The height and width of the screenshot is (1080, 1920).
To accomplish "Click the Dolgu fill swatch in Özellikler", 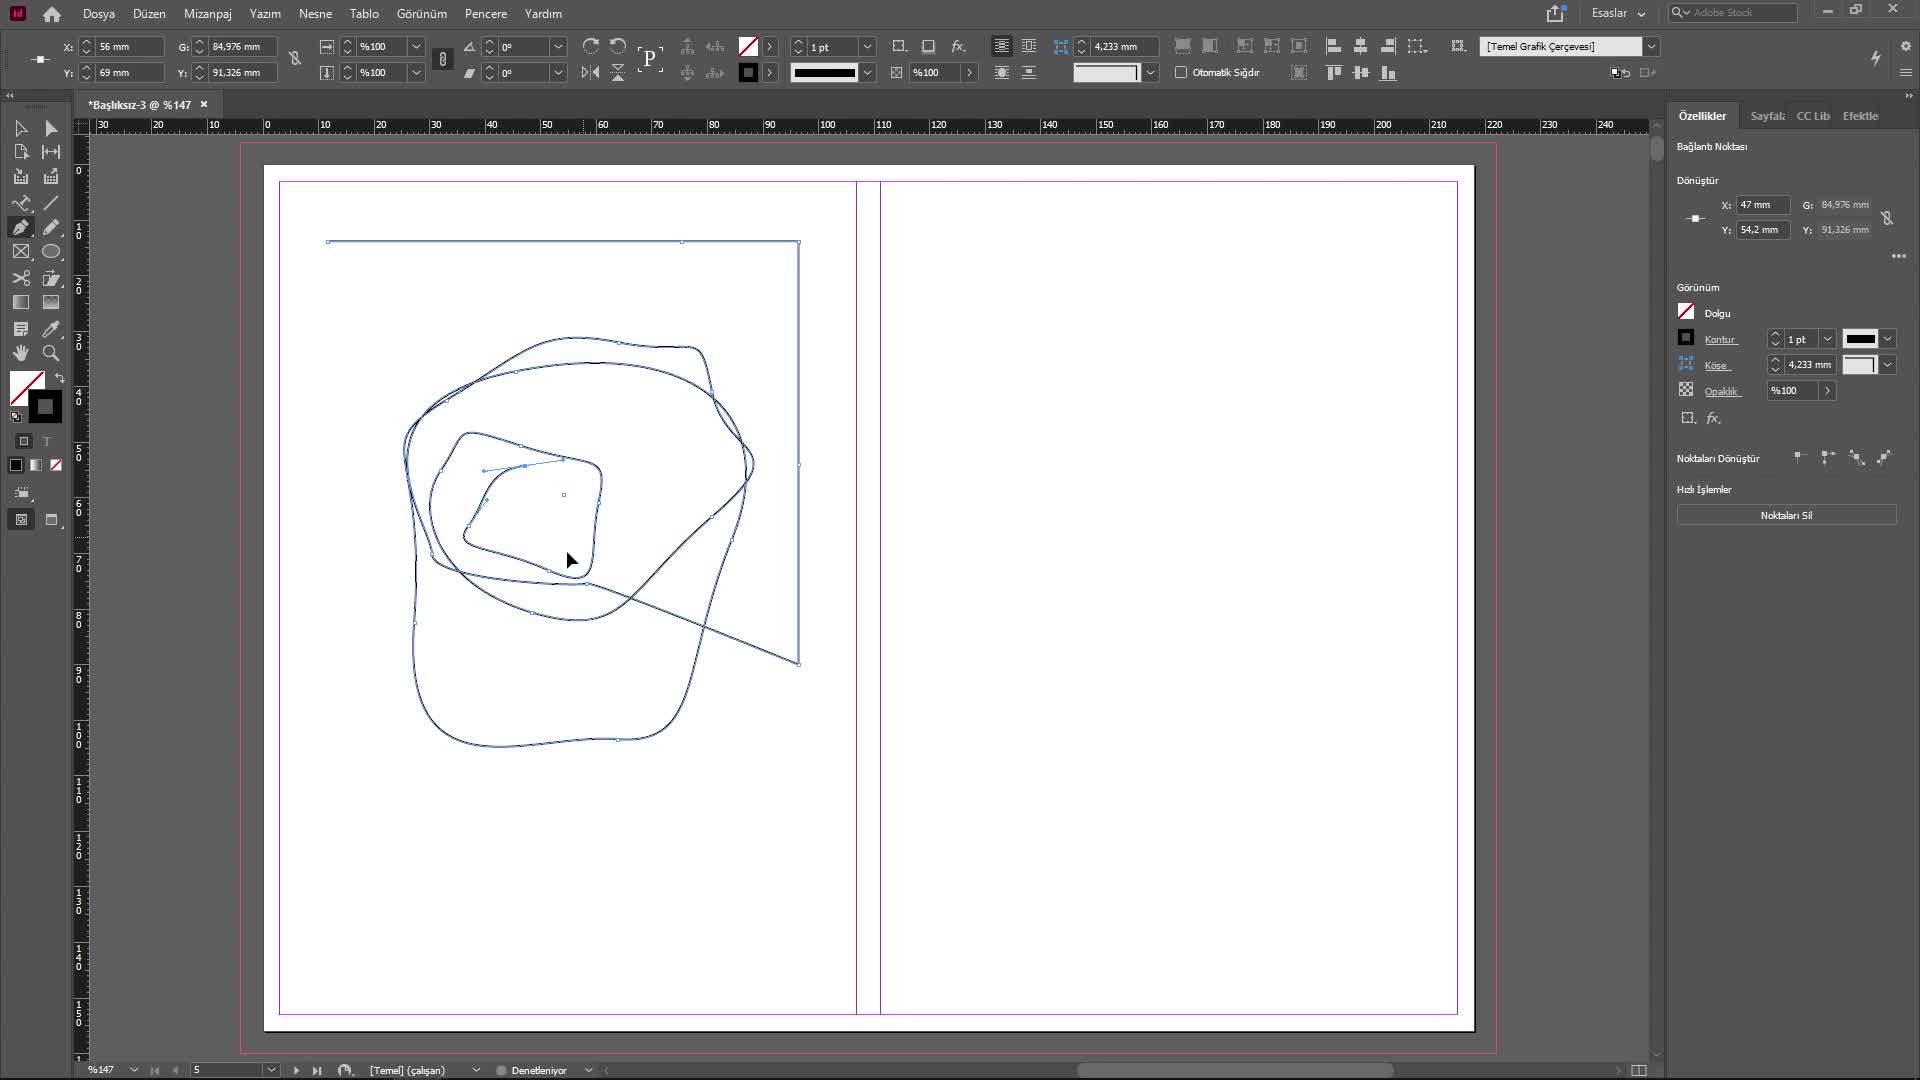I will pos(1686,312).
